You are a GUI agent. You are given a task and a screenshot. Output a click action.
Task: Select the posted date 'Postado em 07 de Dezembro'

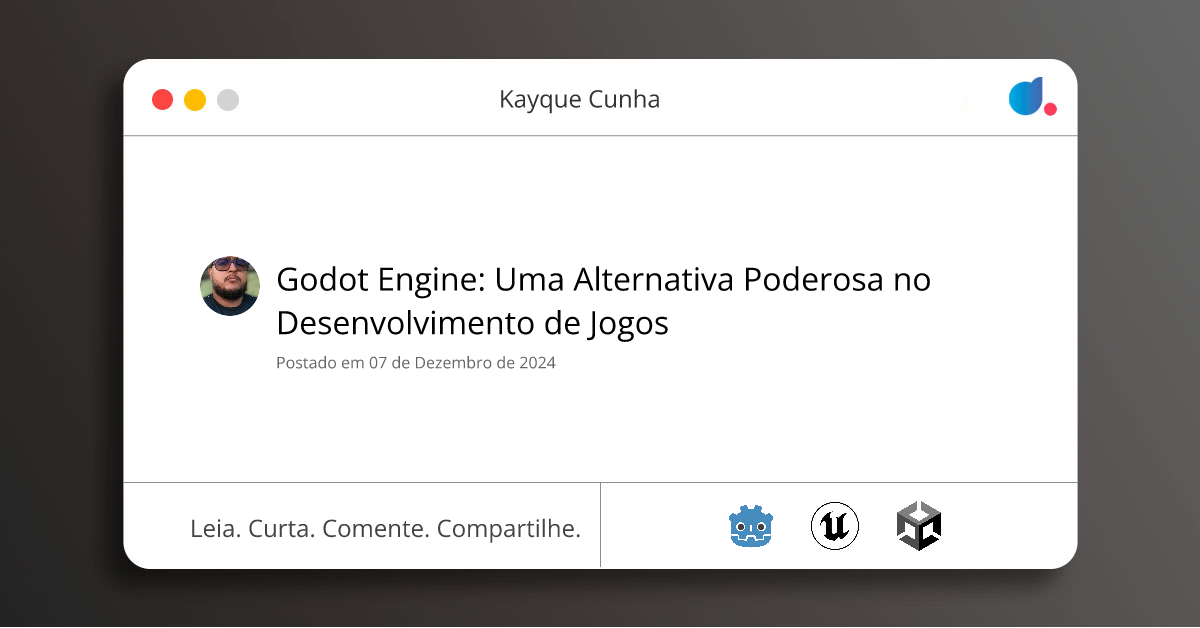tap(415, 363)
